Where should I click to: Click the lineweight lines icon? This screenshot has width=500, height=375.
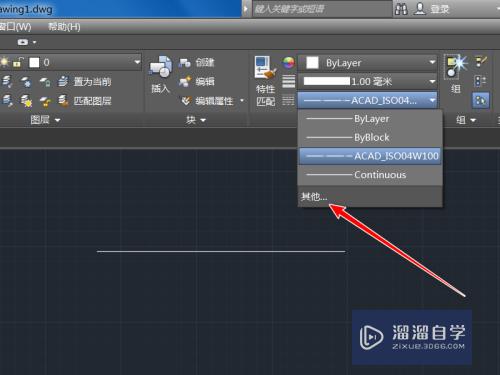[288, 81]
